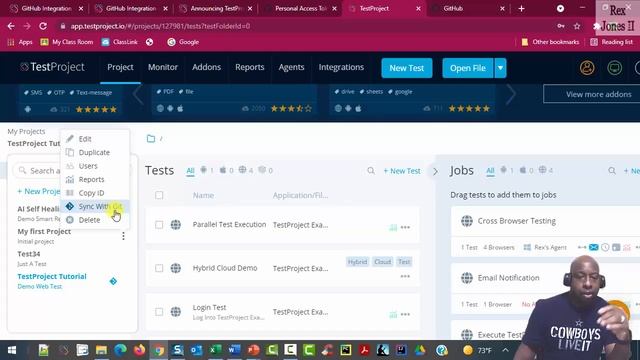Click the globe icon of Cross Browser Testing job
Viewport: 640px width, 360px height.
467,221
